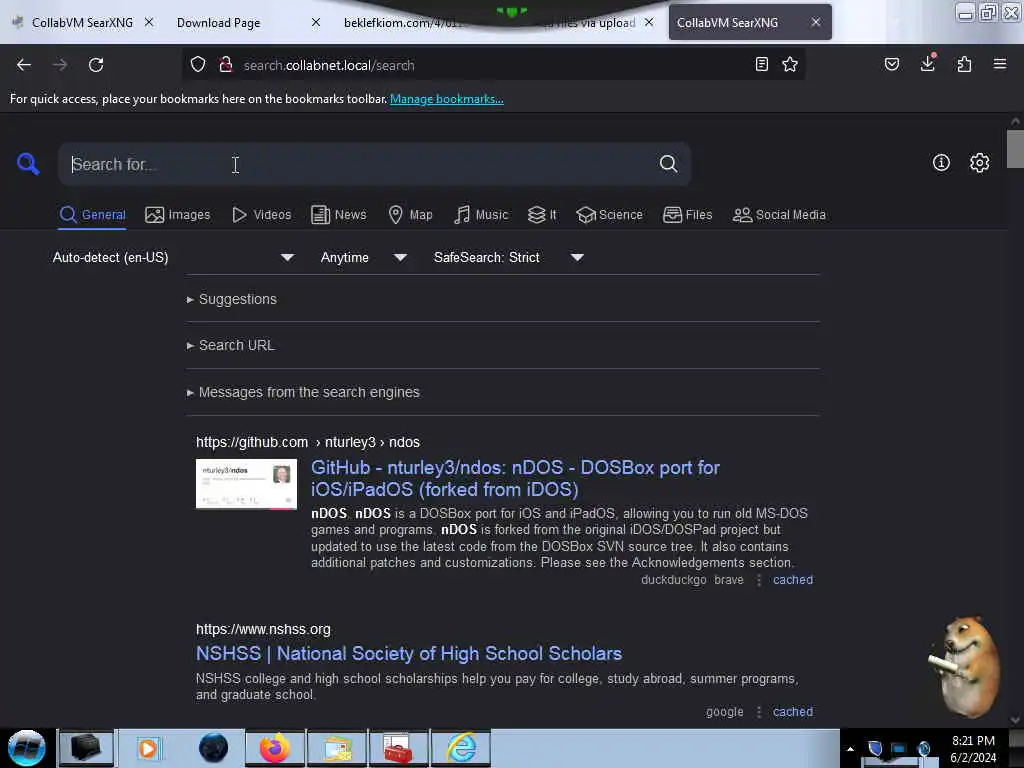Image resolution: width=1024 pixels, height=768 pixels.
Task: Switch to Map category
Action: pyautogui.click(x=410, y=215)
